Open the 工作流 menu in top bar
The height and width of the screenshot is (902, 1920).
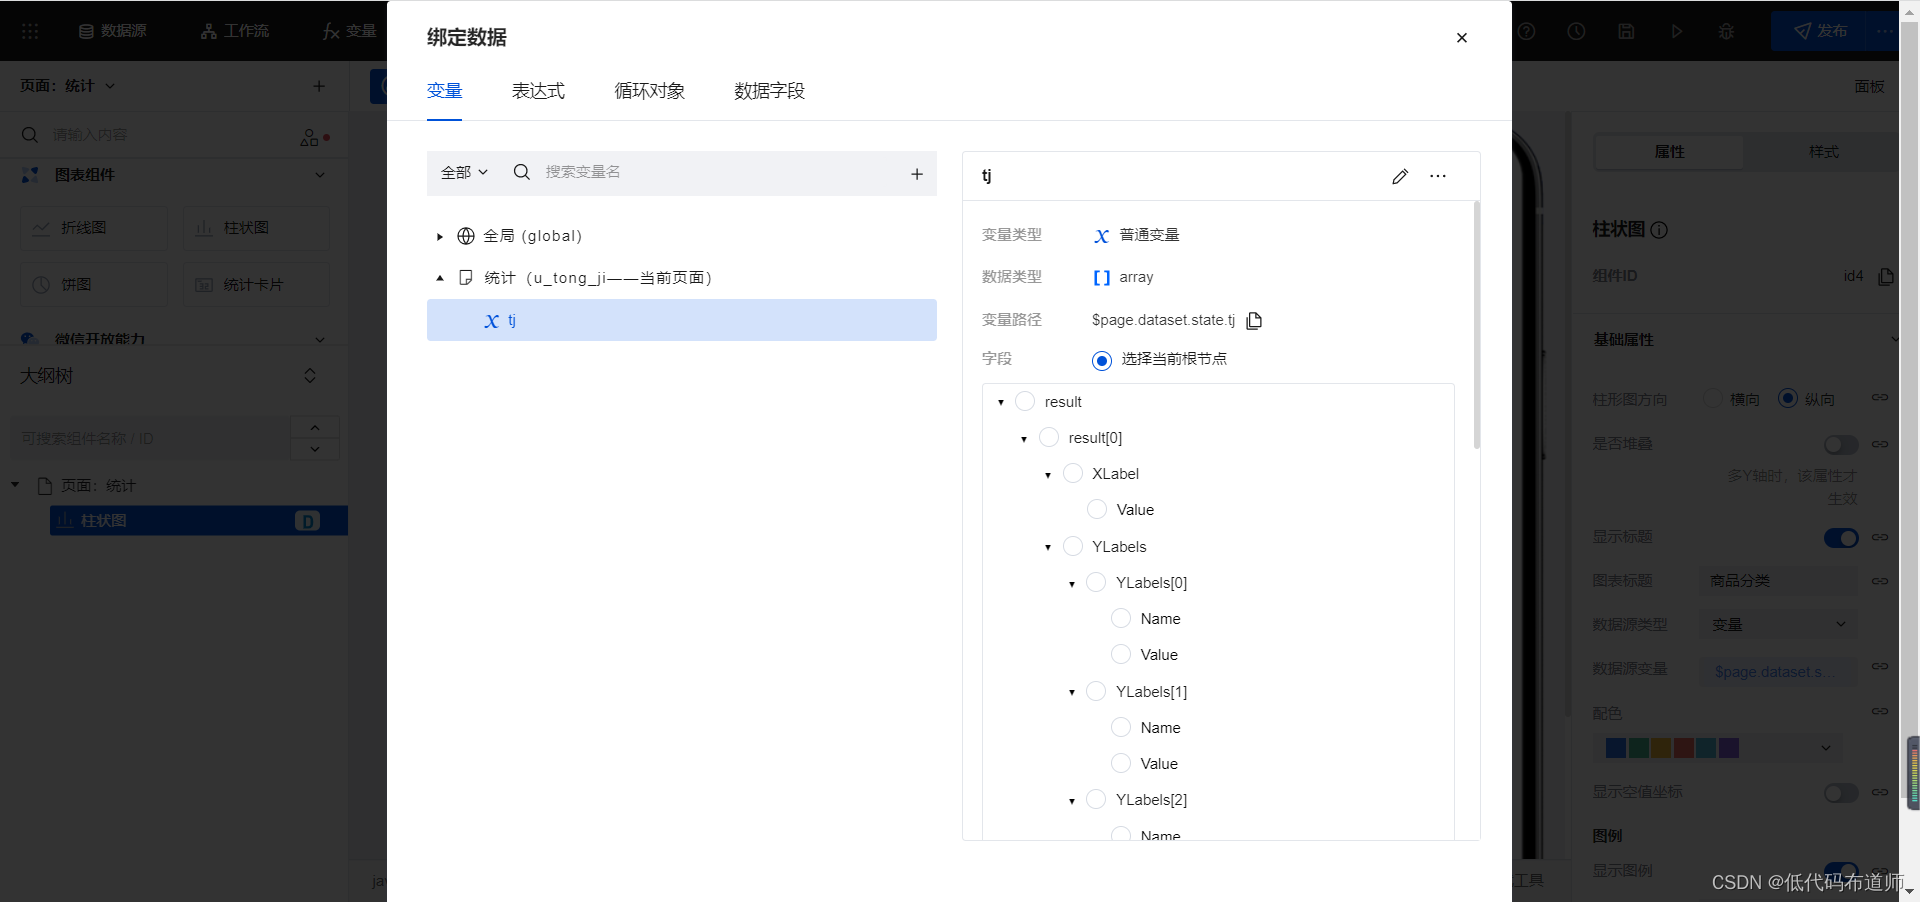[235, 31]
